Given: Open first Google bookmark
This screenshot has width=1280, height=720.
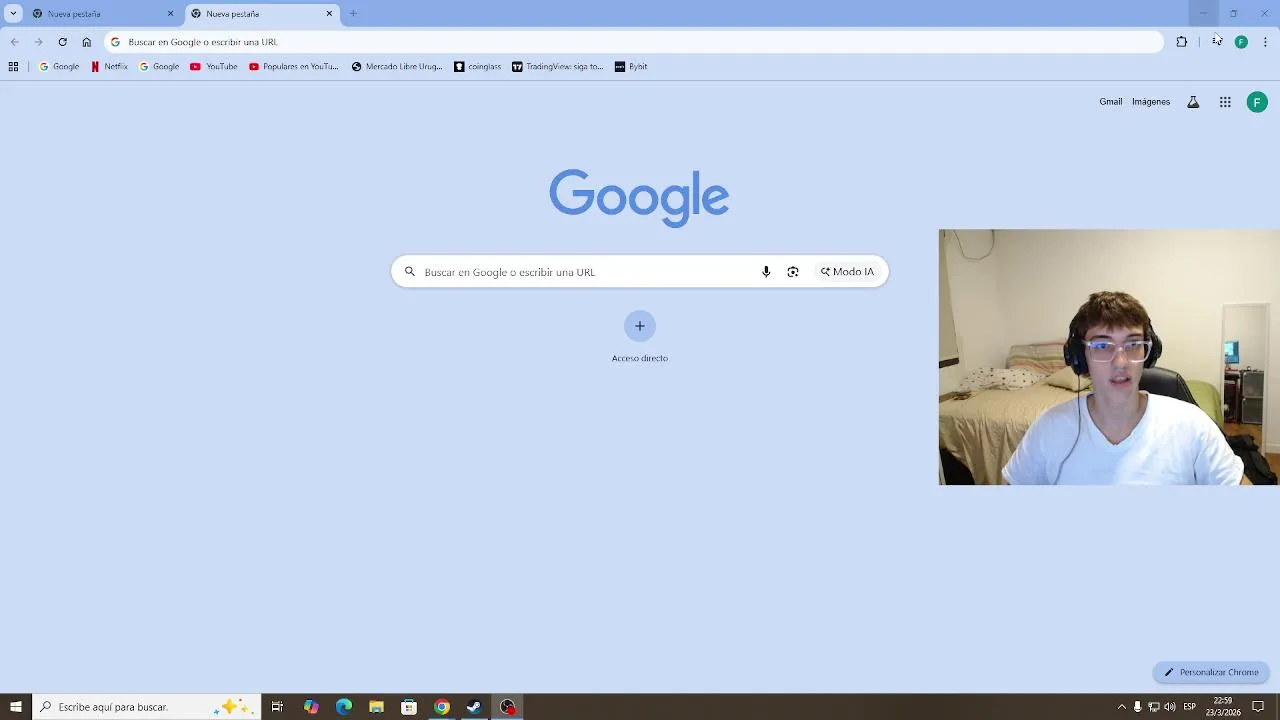Looking at the screenshot, I should (x=59, y=67).
